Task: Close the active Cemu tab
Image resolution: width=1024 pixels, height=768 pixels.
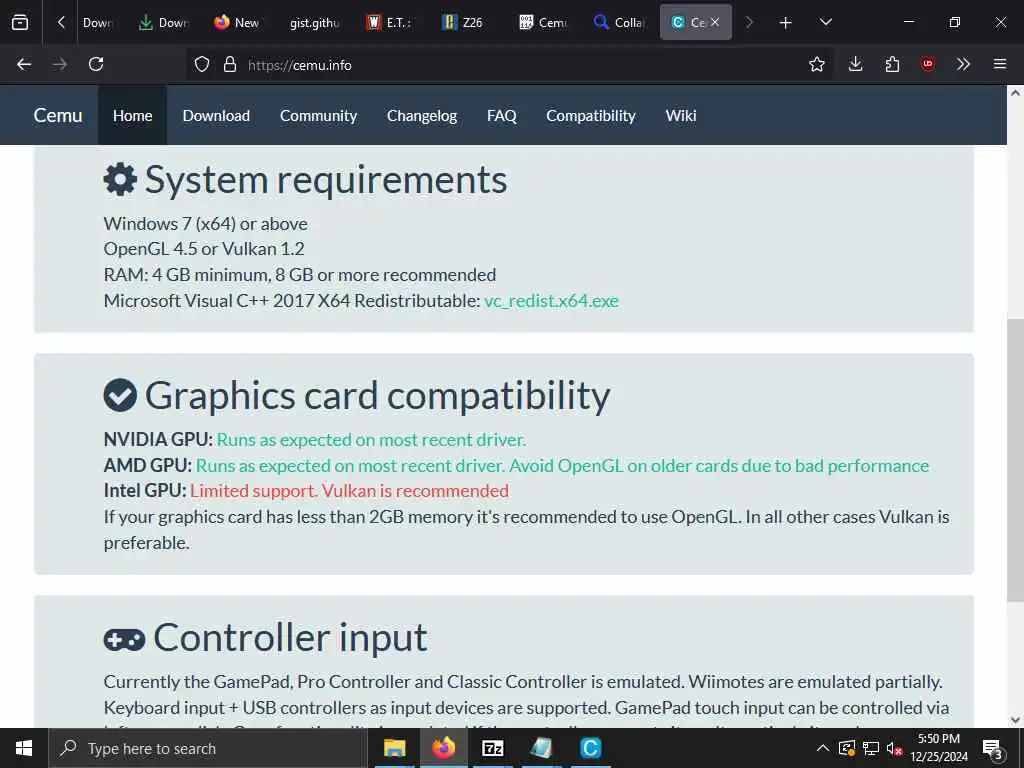Action: [x=715, y=22]
